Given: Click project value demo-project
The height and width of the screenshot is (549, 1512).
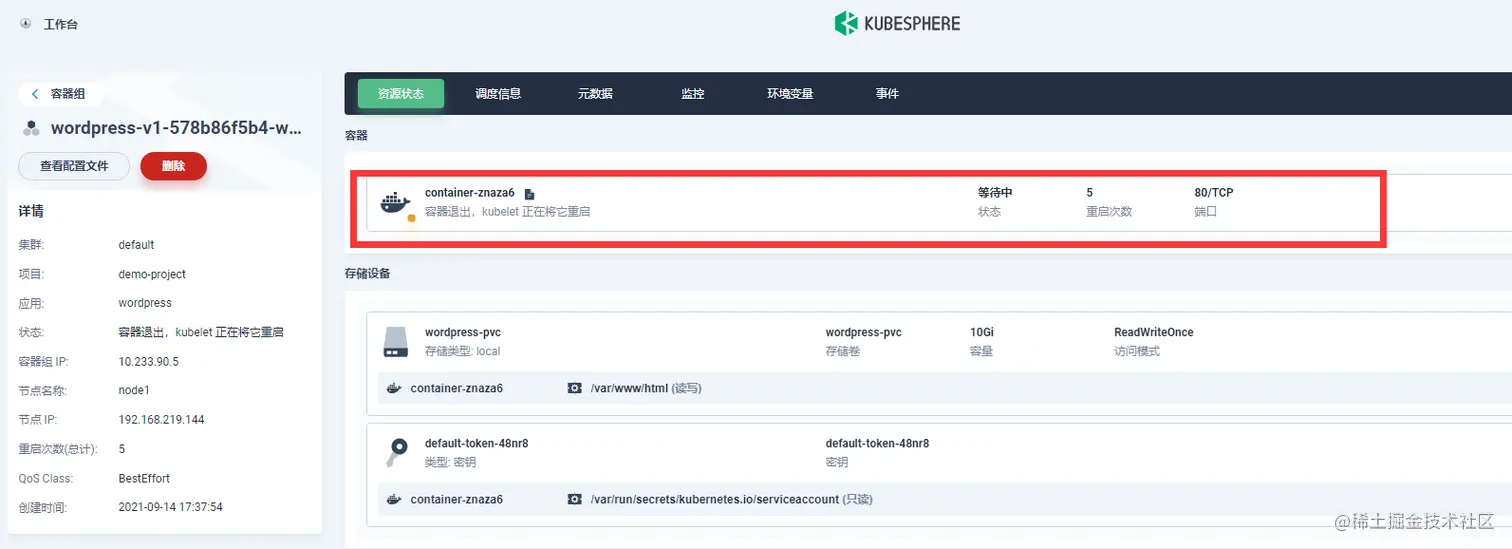Looking at the screenshot, I should click(x=152, y=274).
